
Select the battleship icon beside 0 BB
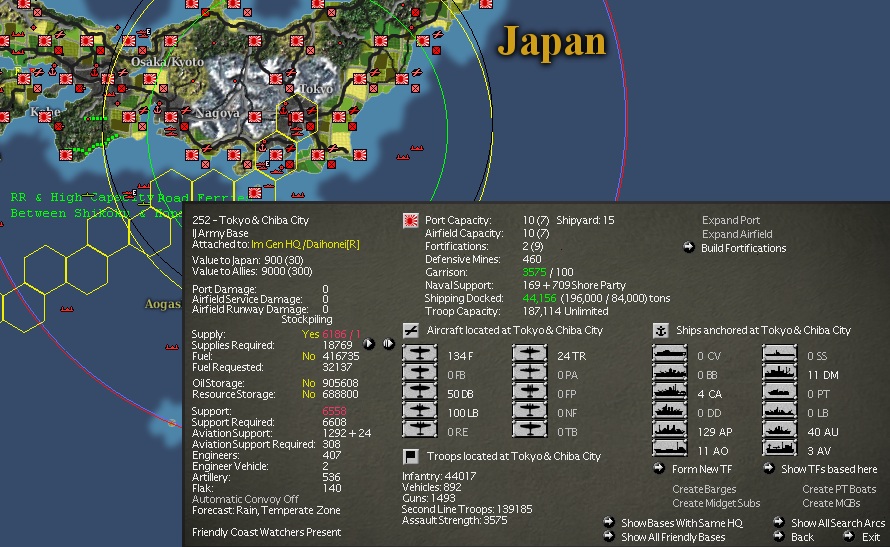(x=670, y=373)
